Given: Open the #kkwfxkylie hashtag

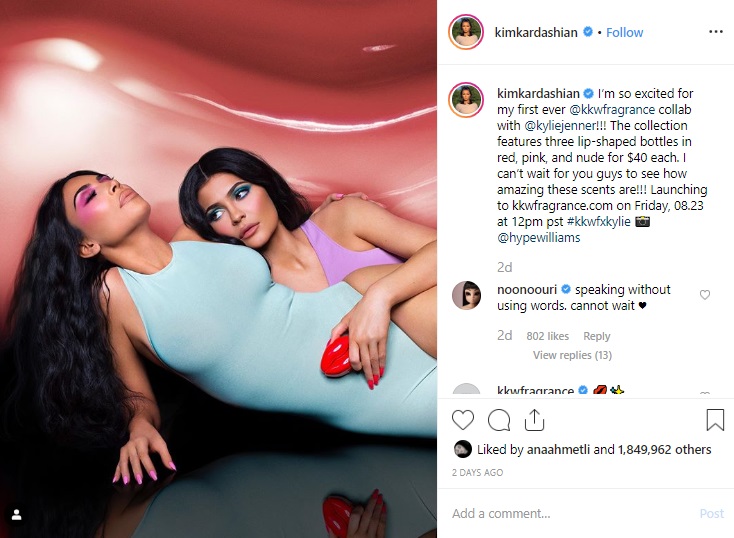Looking at the screenshot, I should pos(599,221).
